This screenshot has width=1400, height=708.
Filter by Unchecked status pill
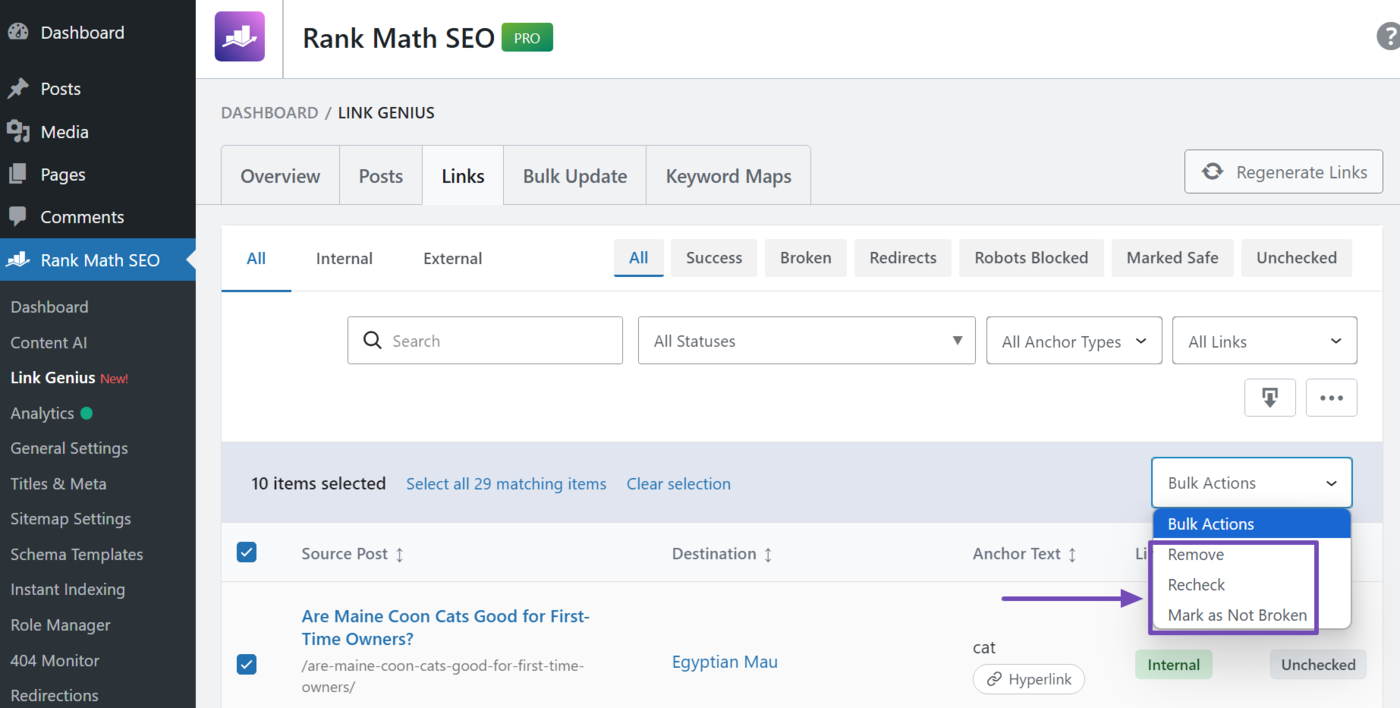coord(1296,257)
